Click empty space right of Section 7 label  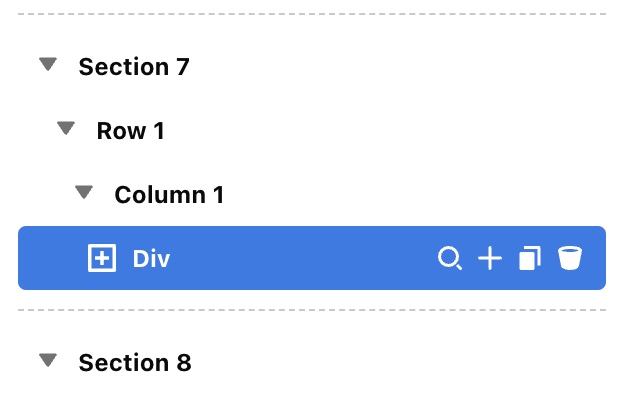(x=400, y=67)
